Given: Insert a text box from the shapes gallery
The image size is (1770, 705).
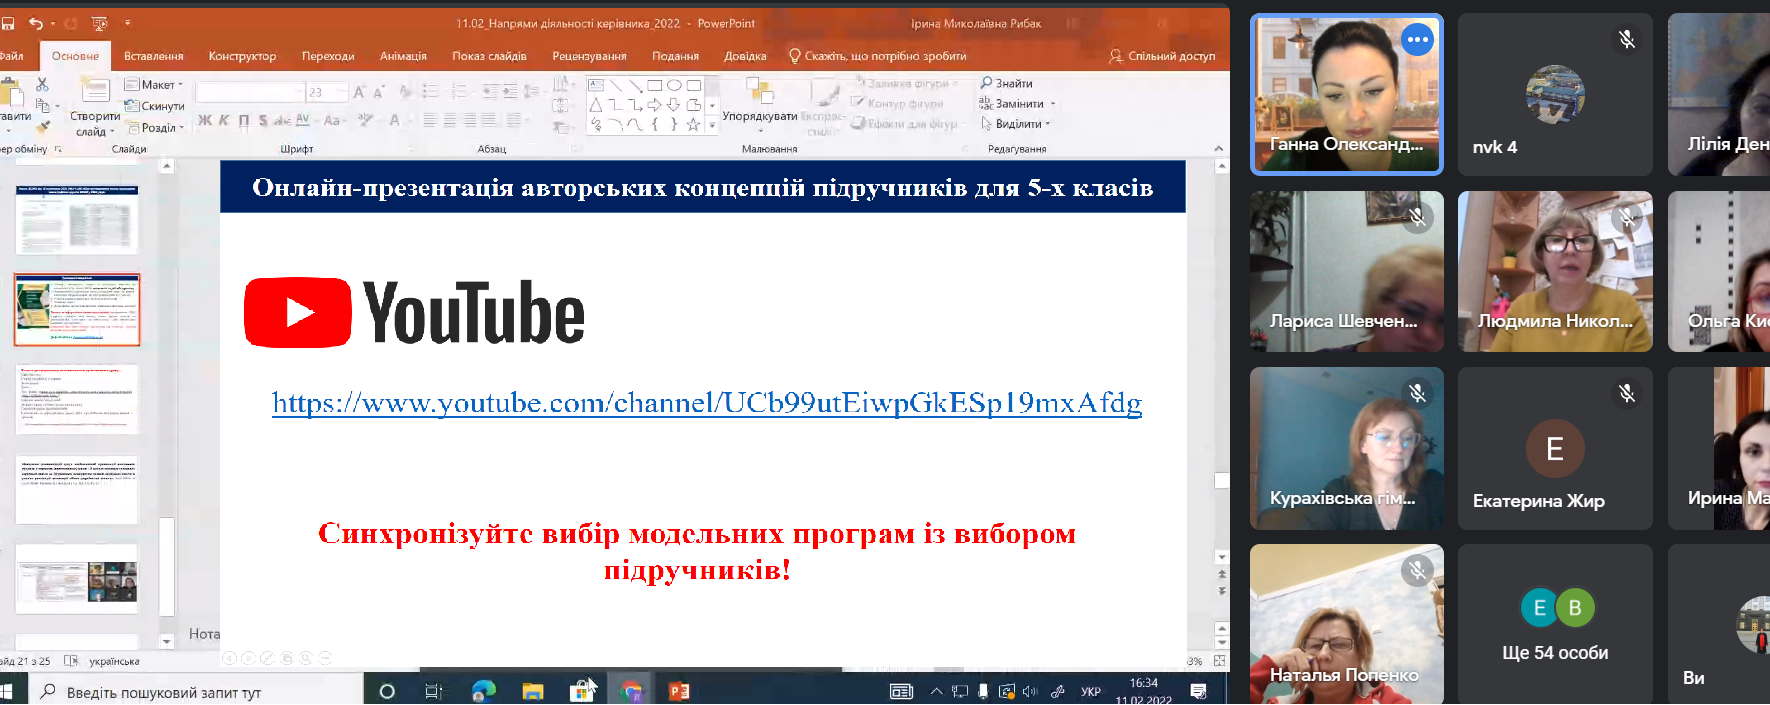Looking at the screenshot, I should click(596, 86).
